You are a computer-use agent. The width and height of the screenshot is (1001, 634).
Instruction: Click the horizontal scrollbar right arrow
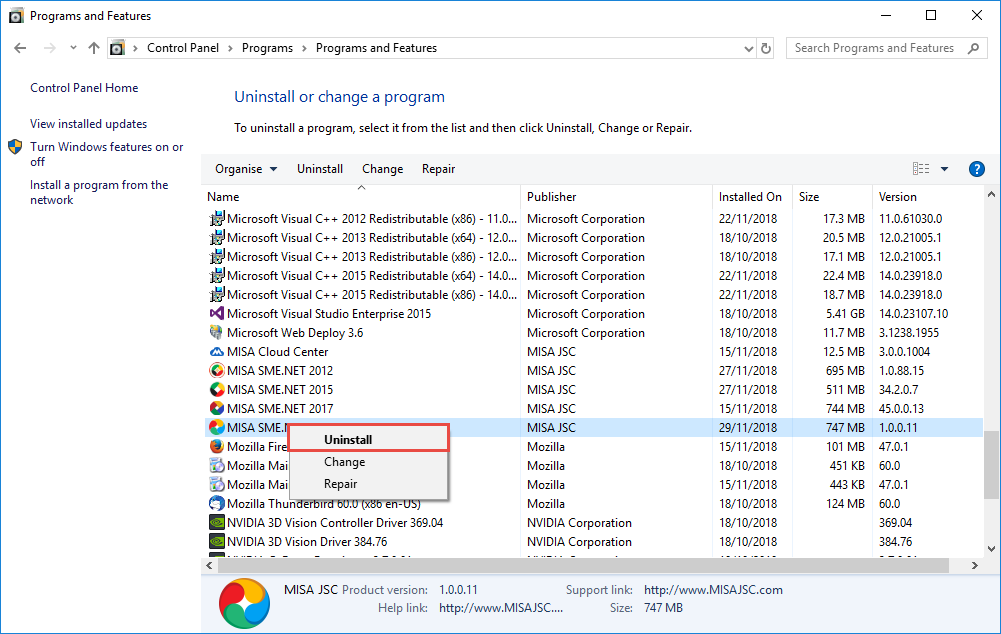point(974,566)
